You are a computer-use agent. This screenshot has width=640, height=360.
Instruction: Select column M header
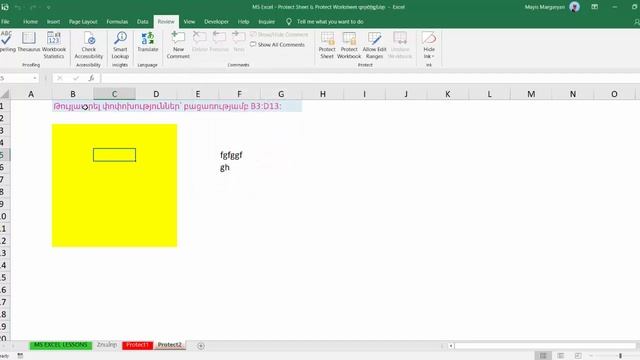[531, 94]
